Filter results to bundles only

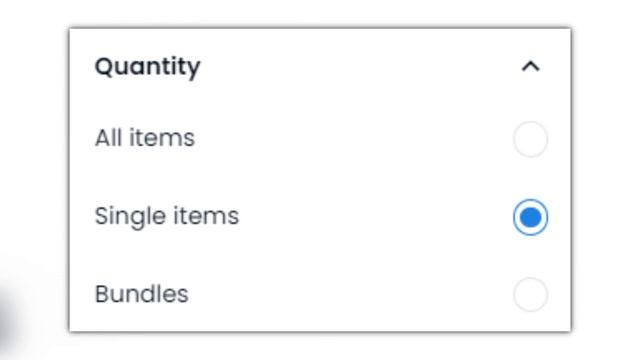pos(530,295)
